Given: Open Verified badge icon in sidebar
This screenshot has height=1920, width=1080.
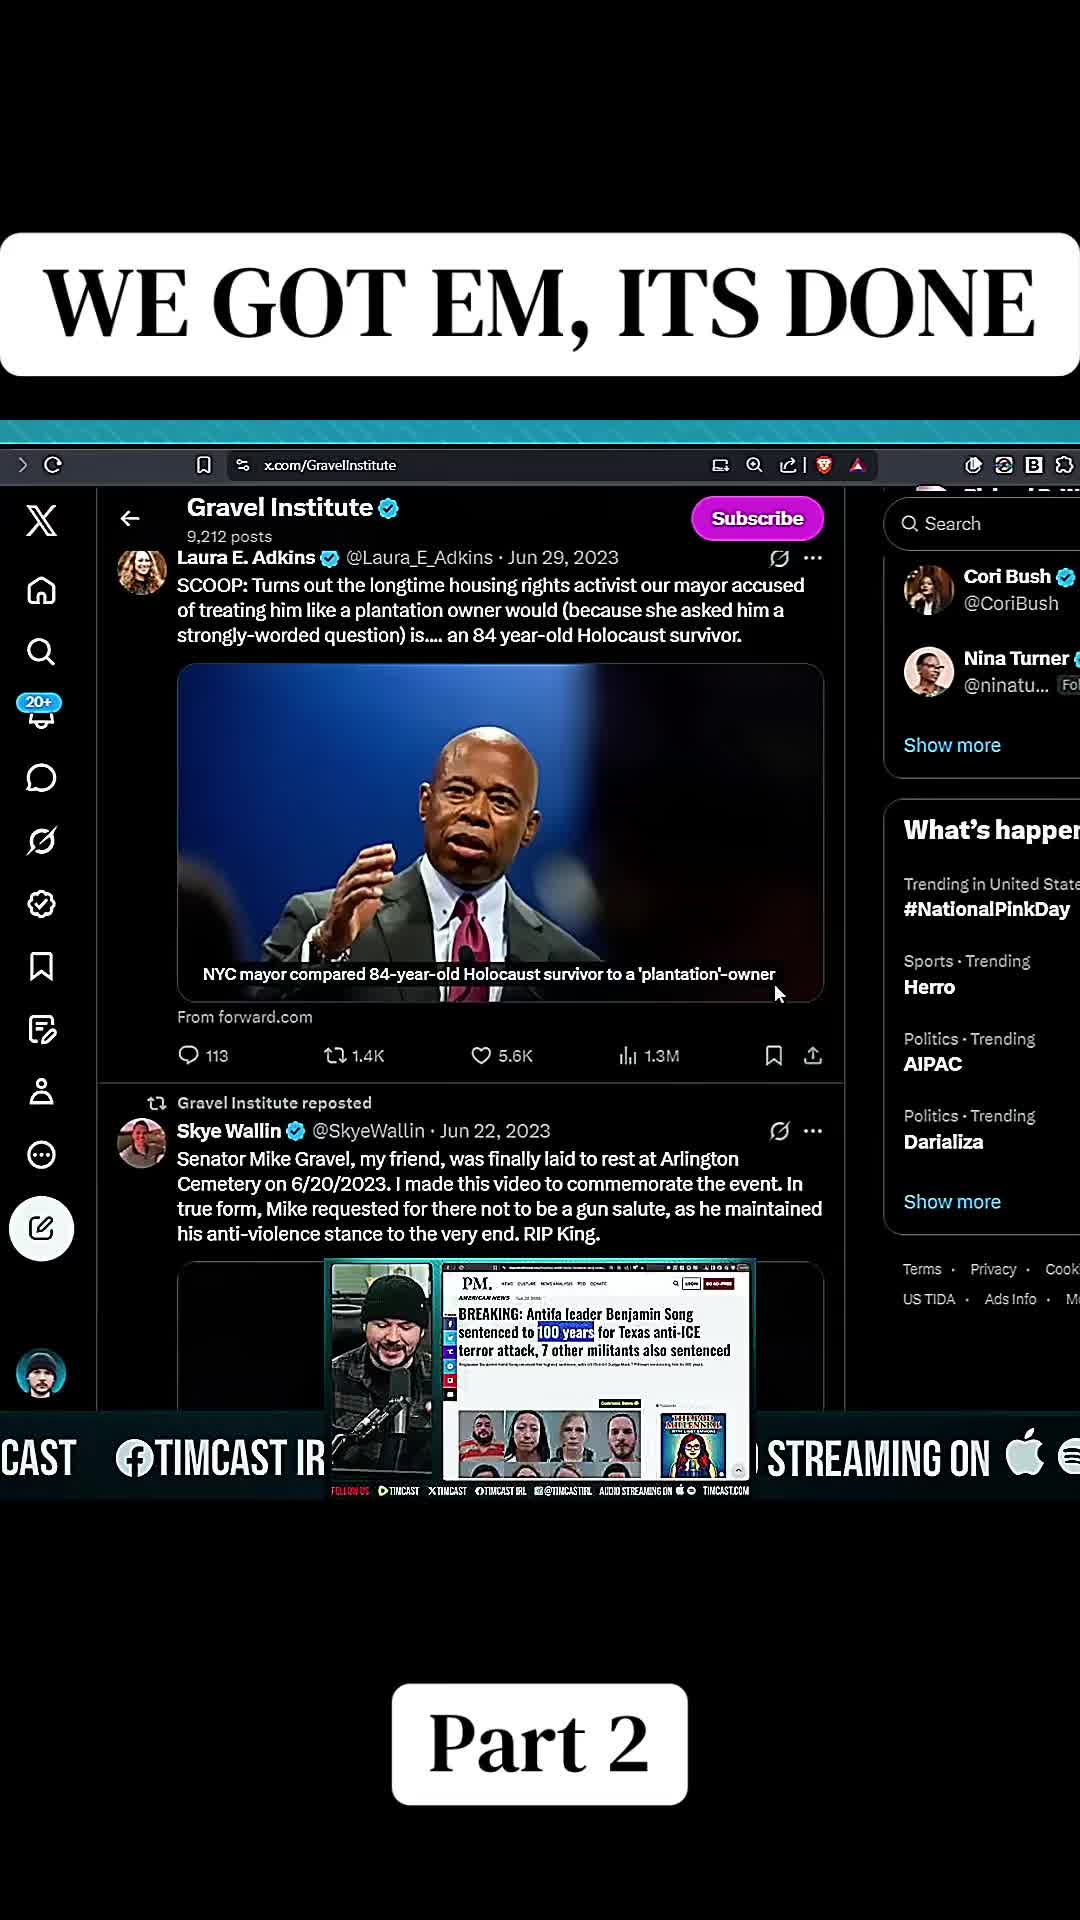Looking at the screenshot, I should (x=41, y=904).
